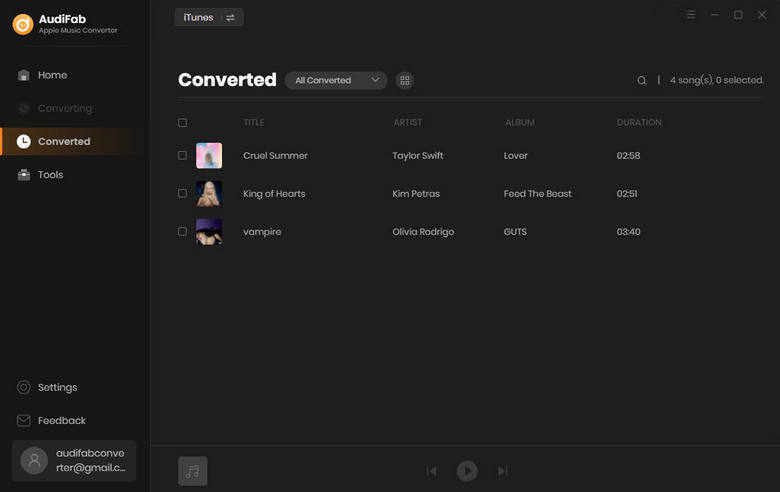Click the ALBUM column header
Screen dimensions: 780x492
(x=520, y=122)
